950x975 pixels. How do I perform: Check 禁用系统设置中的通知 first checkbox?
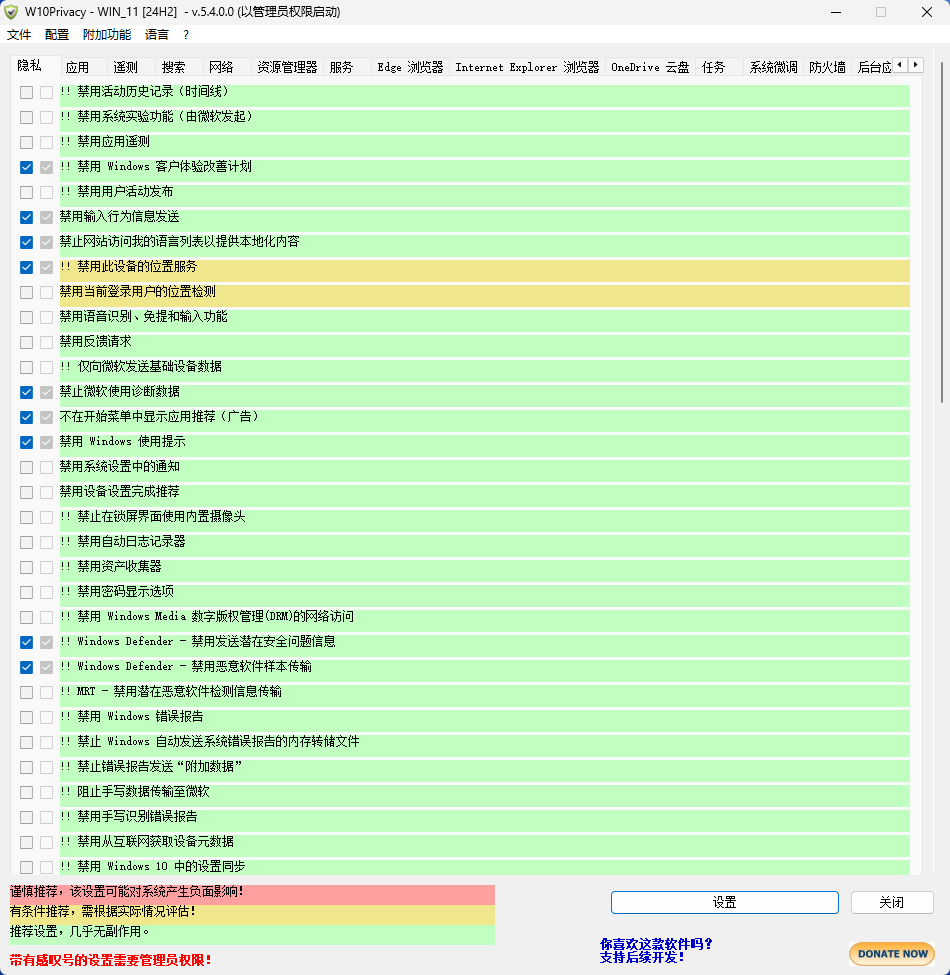tap(26, 467)
